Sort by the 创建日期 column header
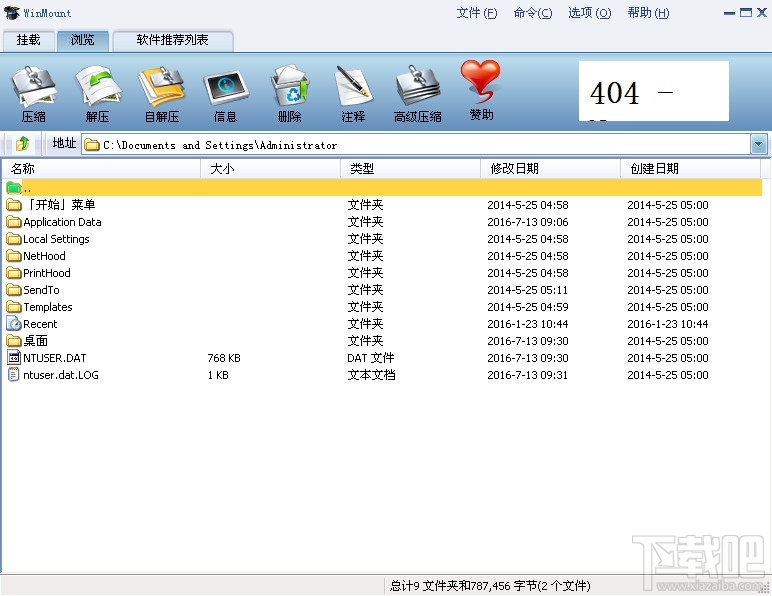 pyautogui.click(x=690, y=169)
